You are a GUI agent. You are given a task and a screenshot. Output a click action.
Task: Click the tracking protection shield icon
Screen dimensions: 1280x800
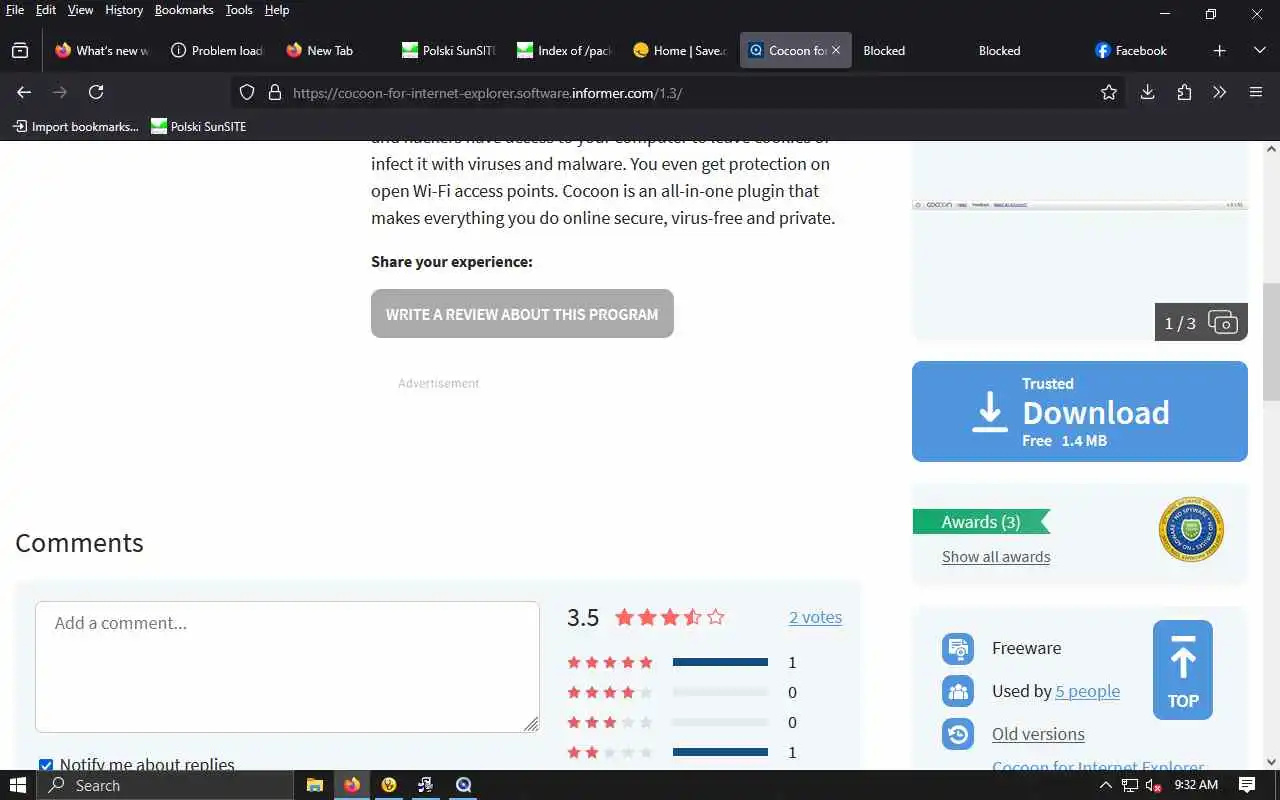[x=247, y=92]
